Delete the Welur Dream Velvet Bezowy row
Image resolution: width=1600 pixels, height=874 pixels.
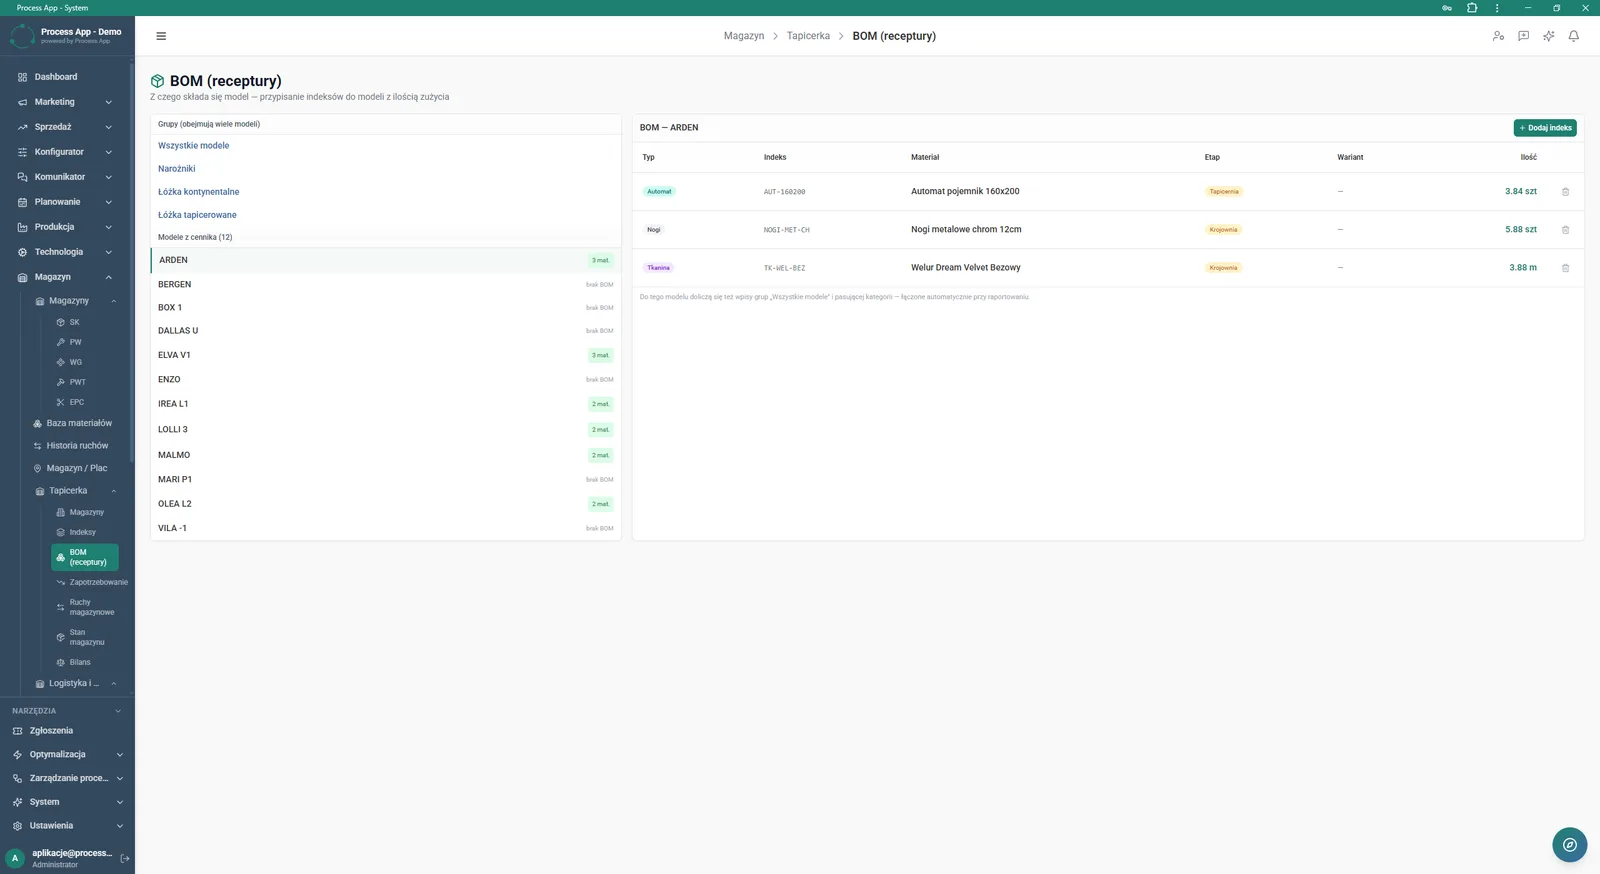click(x=1565, y=268)
